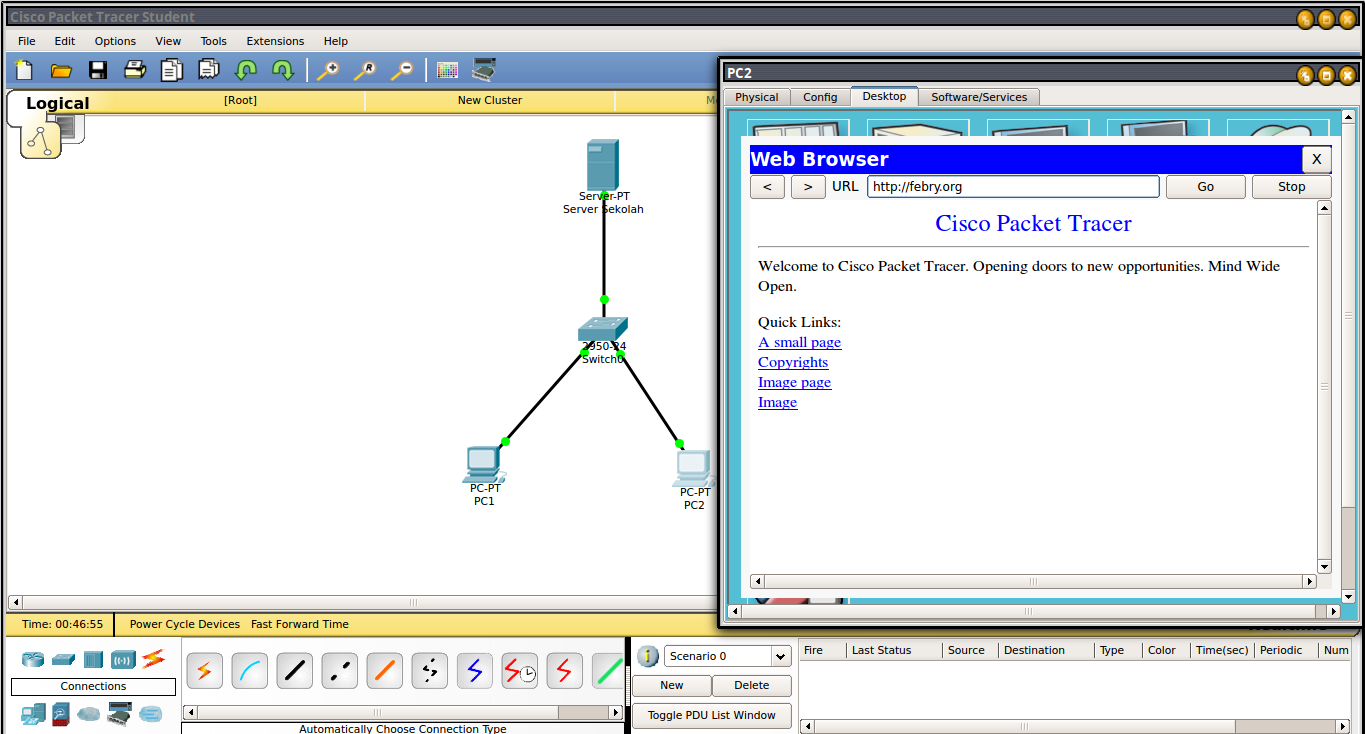Select the PC1 device in workspace
The image size is (1365, 734).
coord(484,464)
